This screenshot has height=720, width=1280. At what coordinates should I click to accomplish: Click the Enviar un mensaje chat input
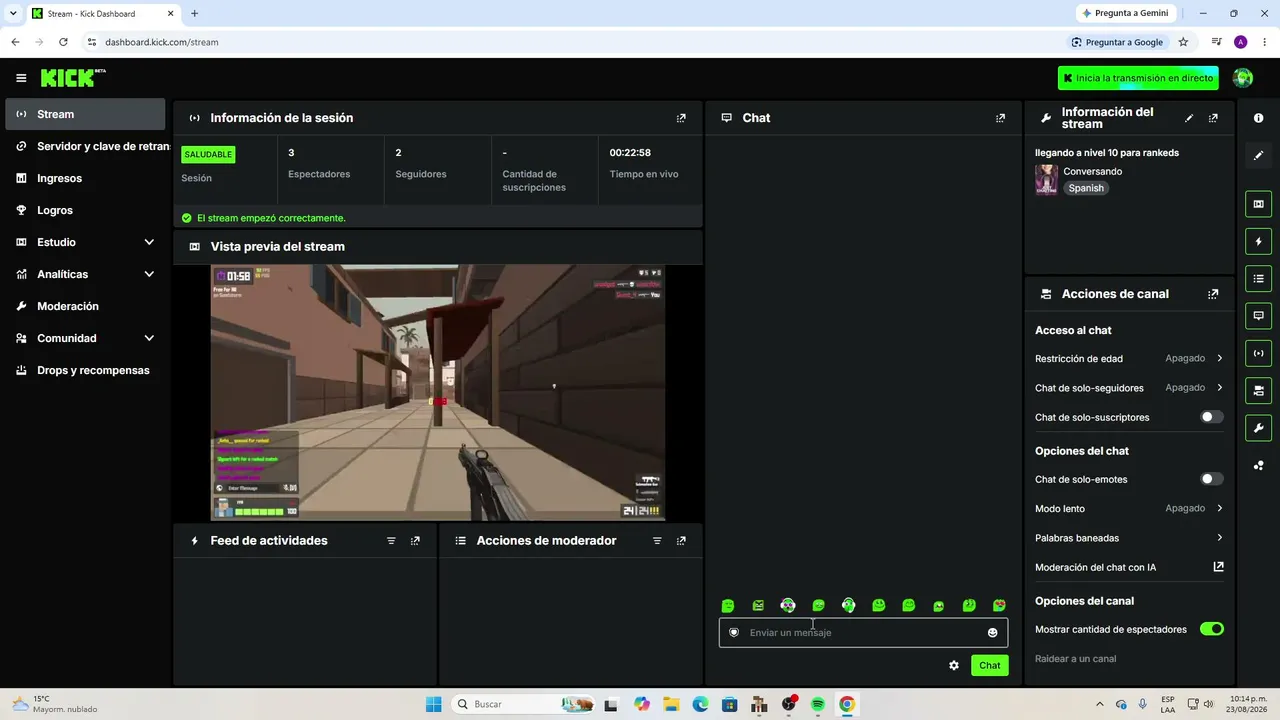(x=863, y=632)
